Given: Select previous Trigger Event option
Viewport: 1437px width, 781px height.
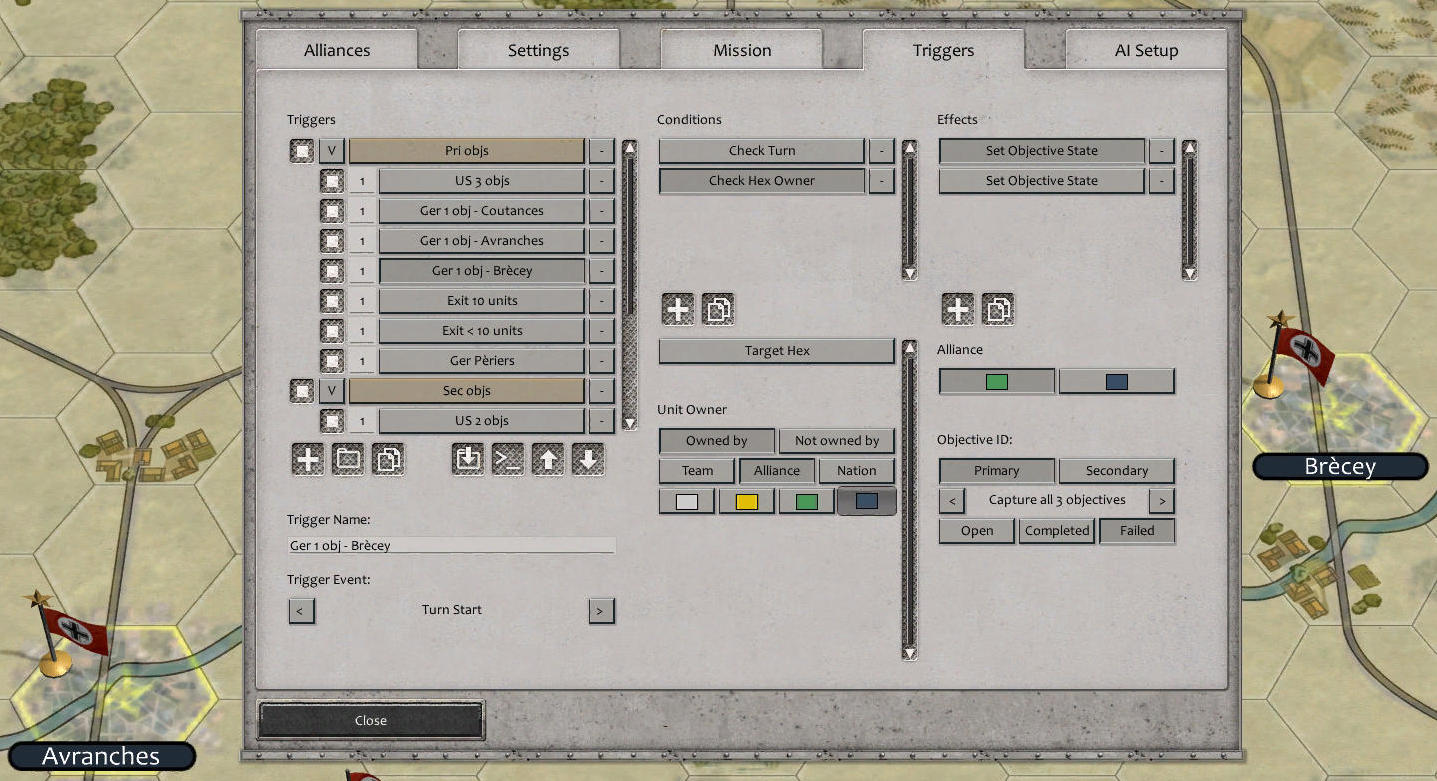Looking at the screenshot, I should (301, 611).
